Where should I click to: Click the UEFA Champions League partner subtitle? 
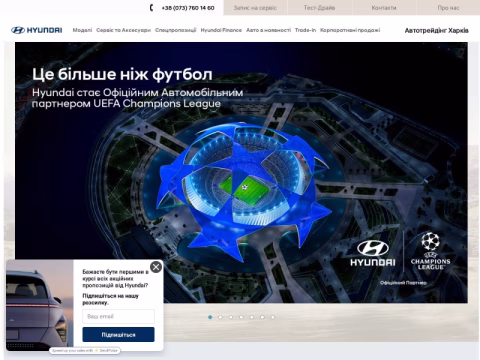coord(137,98)
